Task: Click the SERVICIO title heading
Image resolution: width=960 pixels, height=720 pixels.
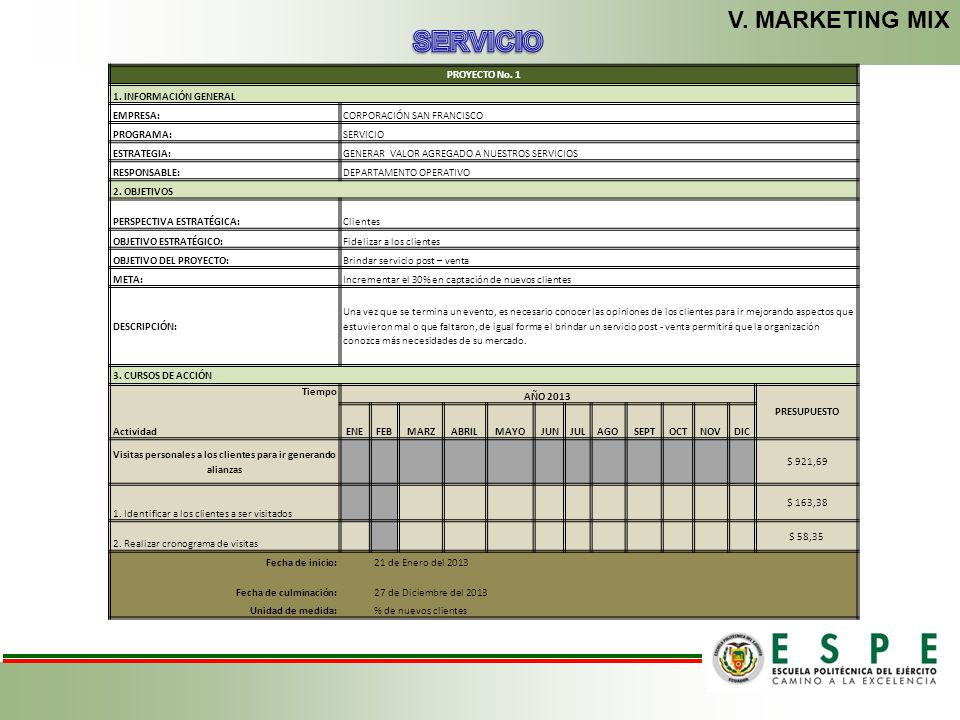Action: [478, 42]
